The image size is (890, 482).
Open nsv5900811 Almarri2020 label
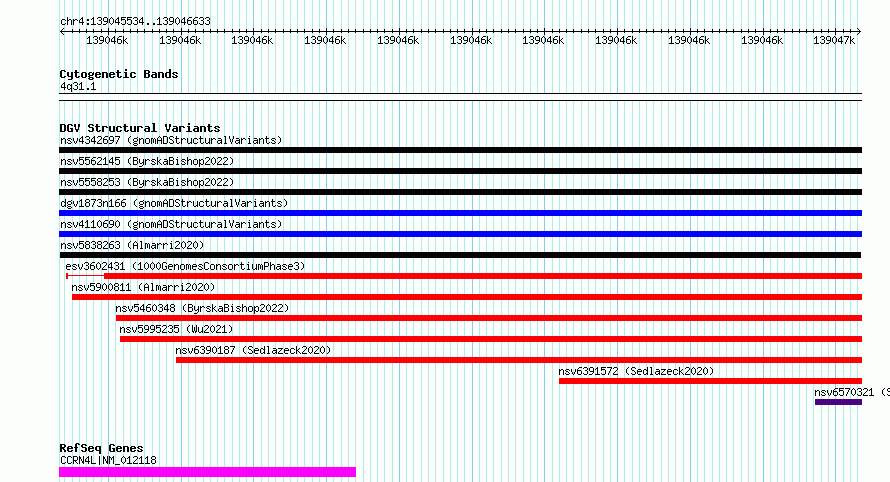pos(143,287)
